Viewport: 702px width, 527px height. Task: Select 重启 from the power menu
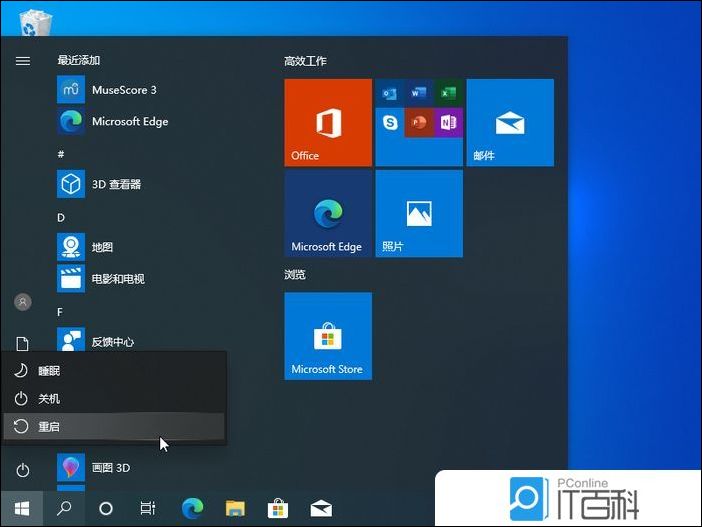(x=50, y=427)
